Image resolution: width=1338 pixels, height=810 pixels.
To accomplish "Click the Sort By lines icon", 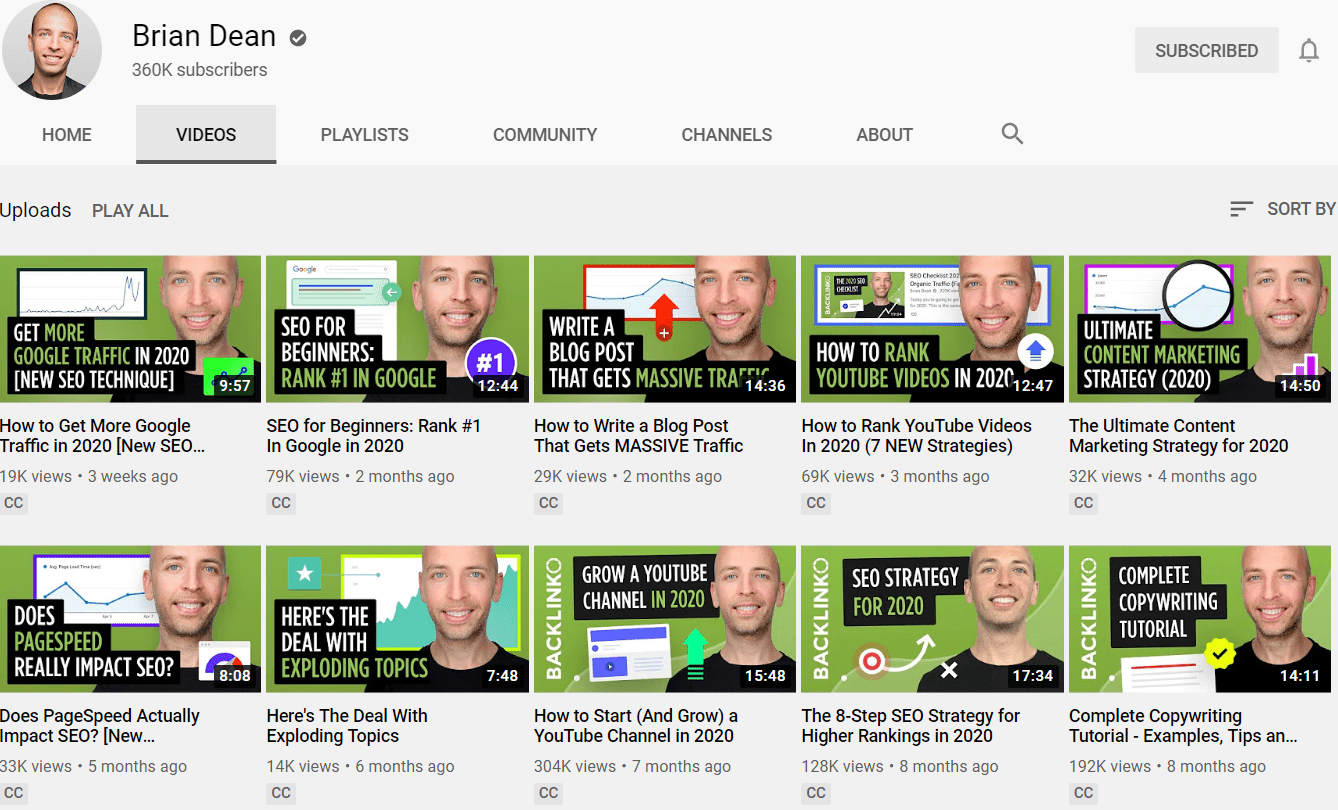I will tap(1241, 209).
